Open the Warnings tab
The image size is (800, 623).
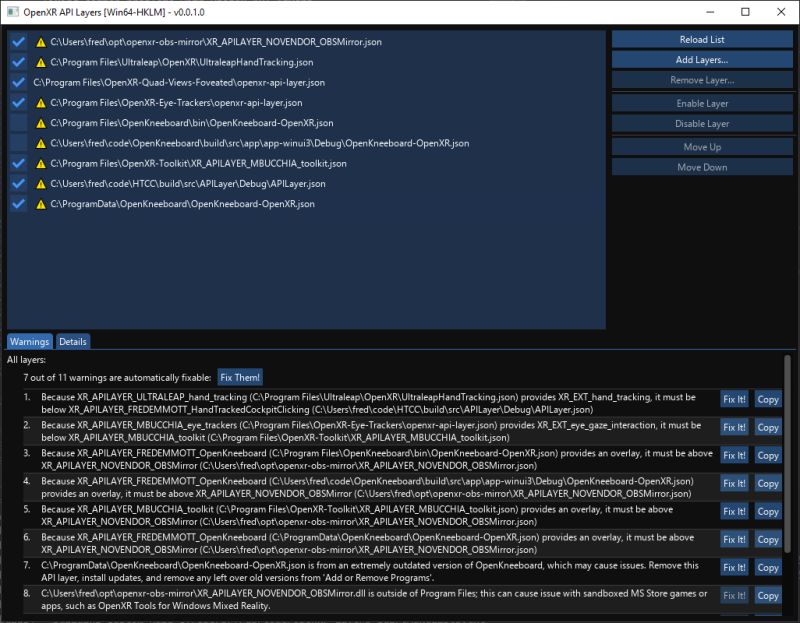(29, 341)
